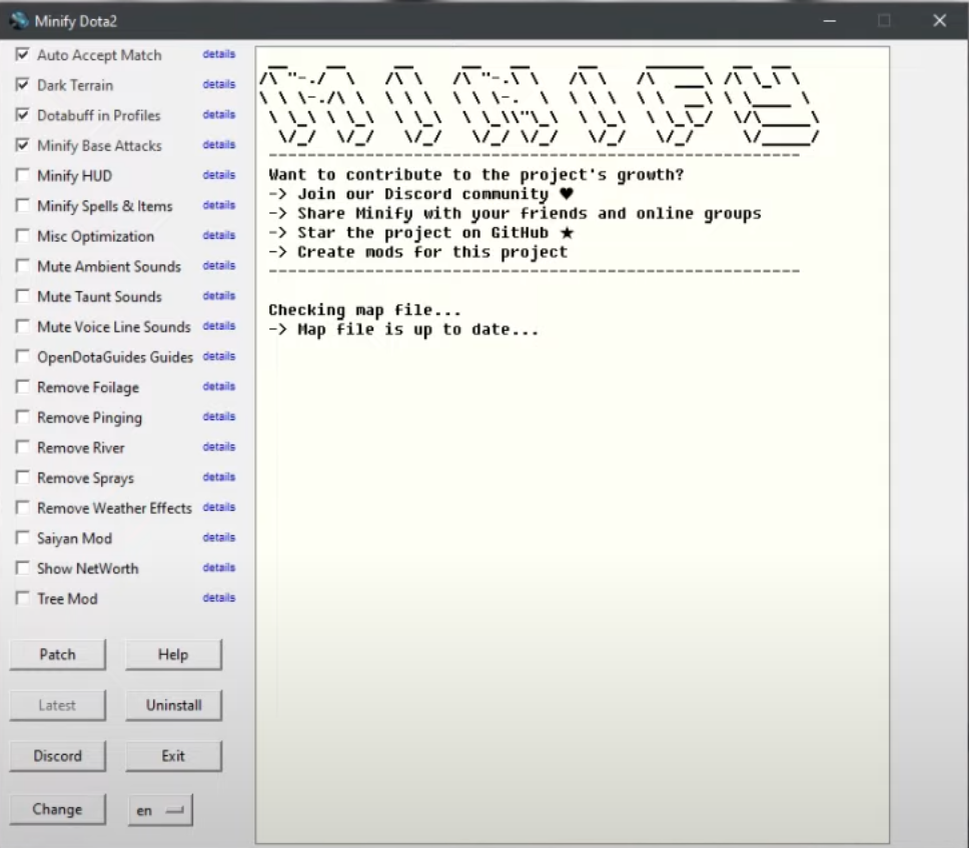Check Show NetWorth option
Image resolution: width=969 pixels, height=848 pixels.
(x=22, y=568)
